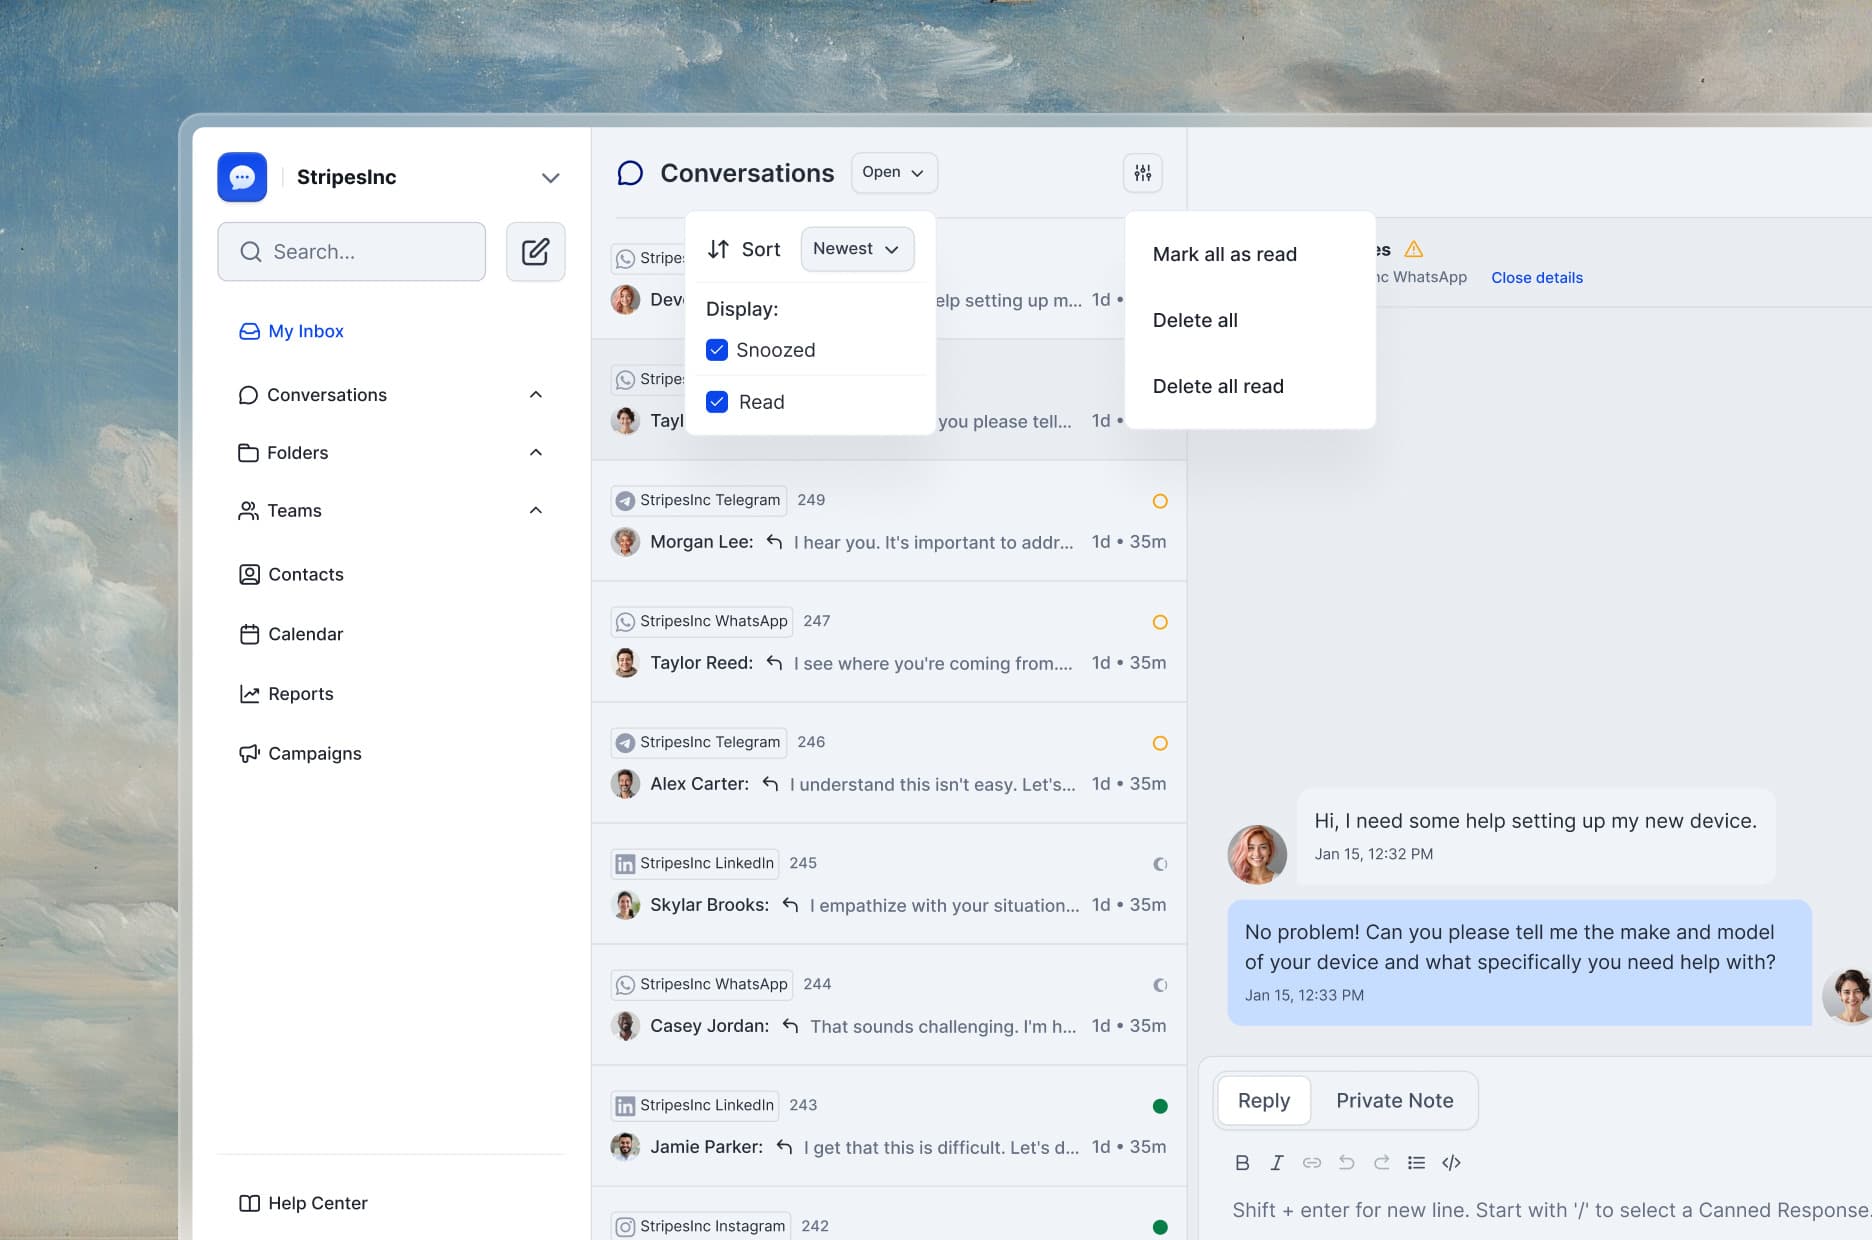This screenshot has height=1240, width=1872.
Task: Open the Newest sort order dropdown
Action: [x=857, y=249]
